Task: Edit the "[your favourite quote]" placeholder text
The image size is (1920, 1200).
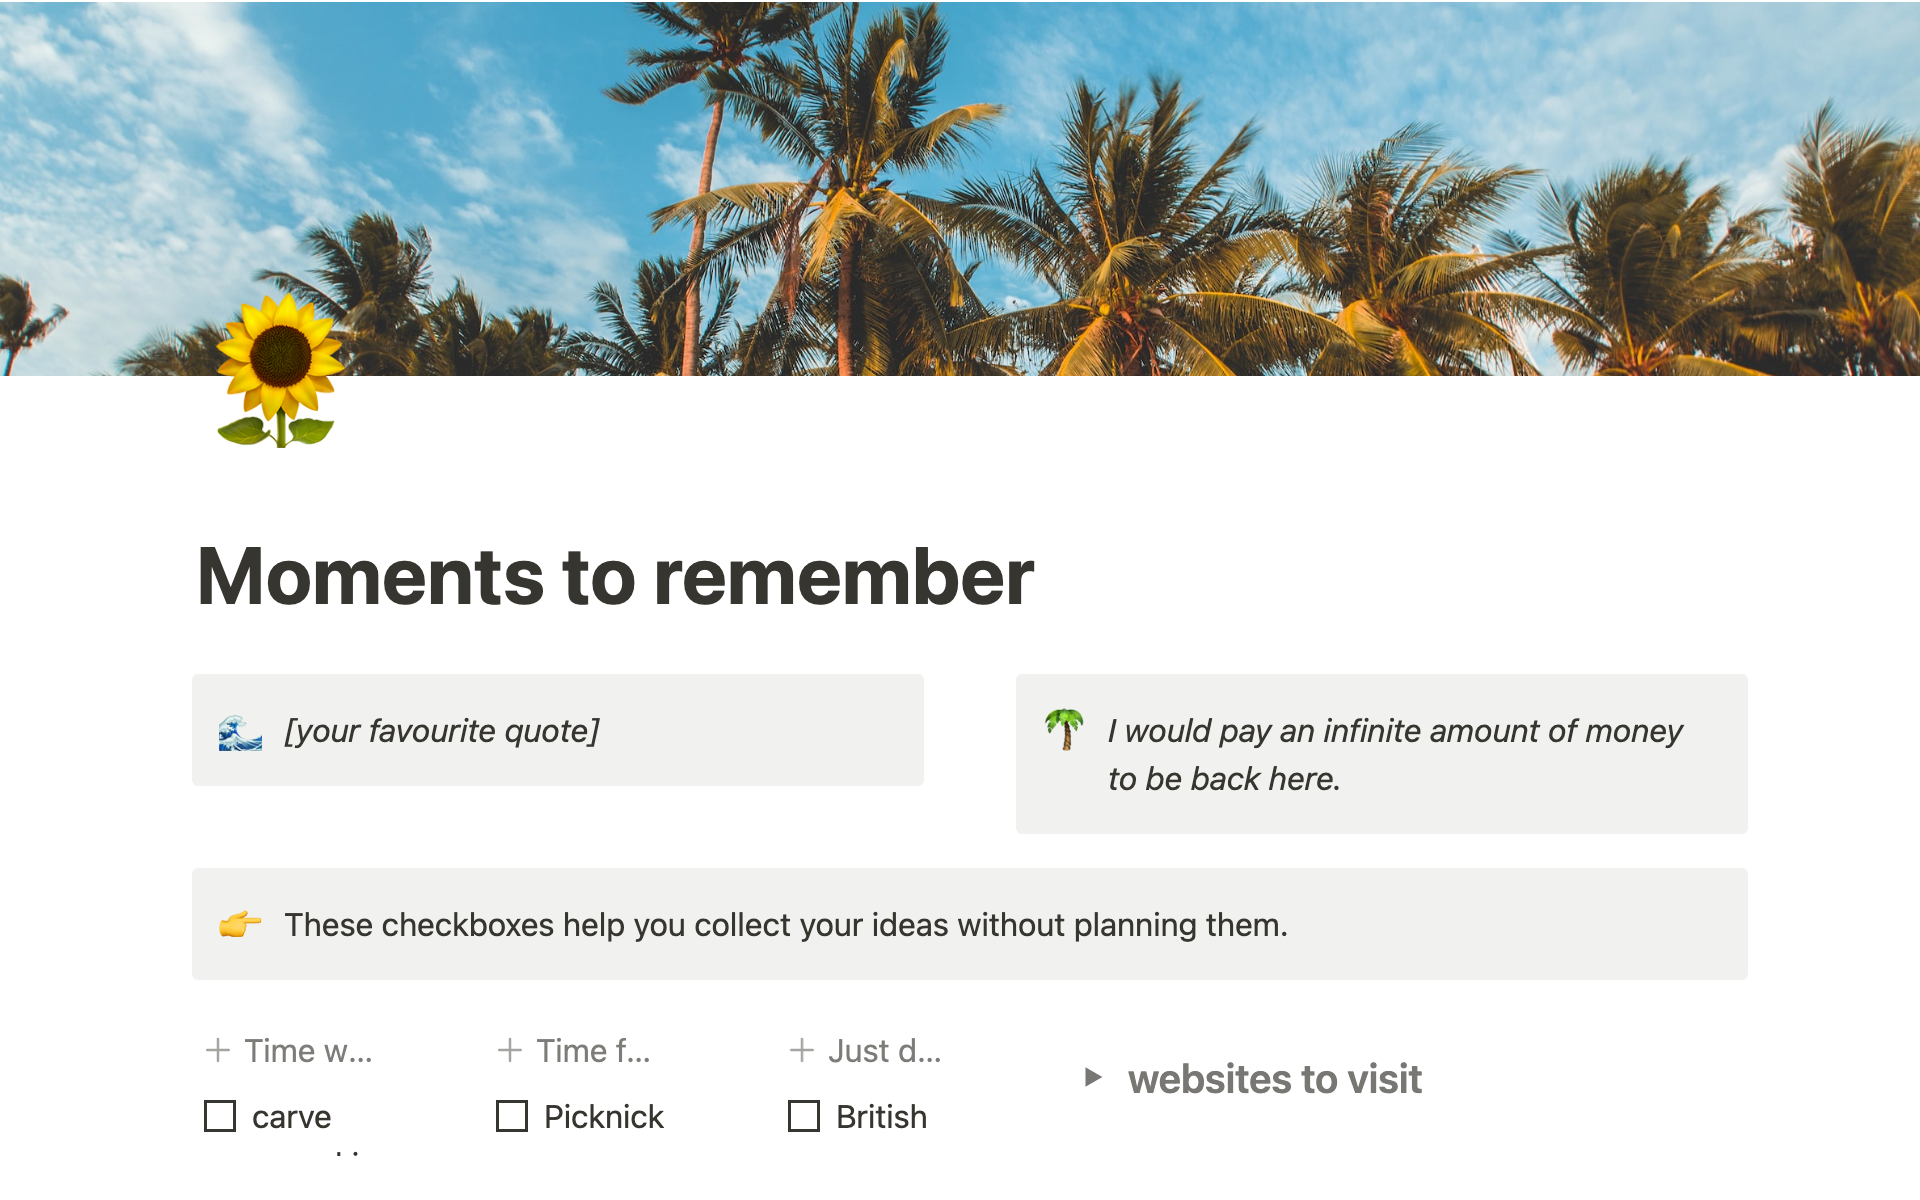Action: pos(441,730)
